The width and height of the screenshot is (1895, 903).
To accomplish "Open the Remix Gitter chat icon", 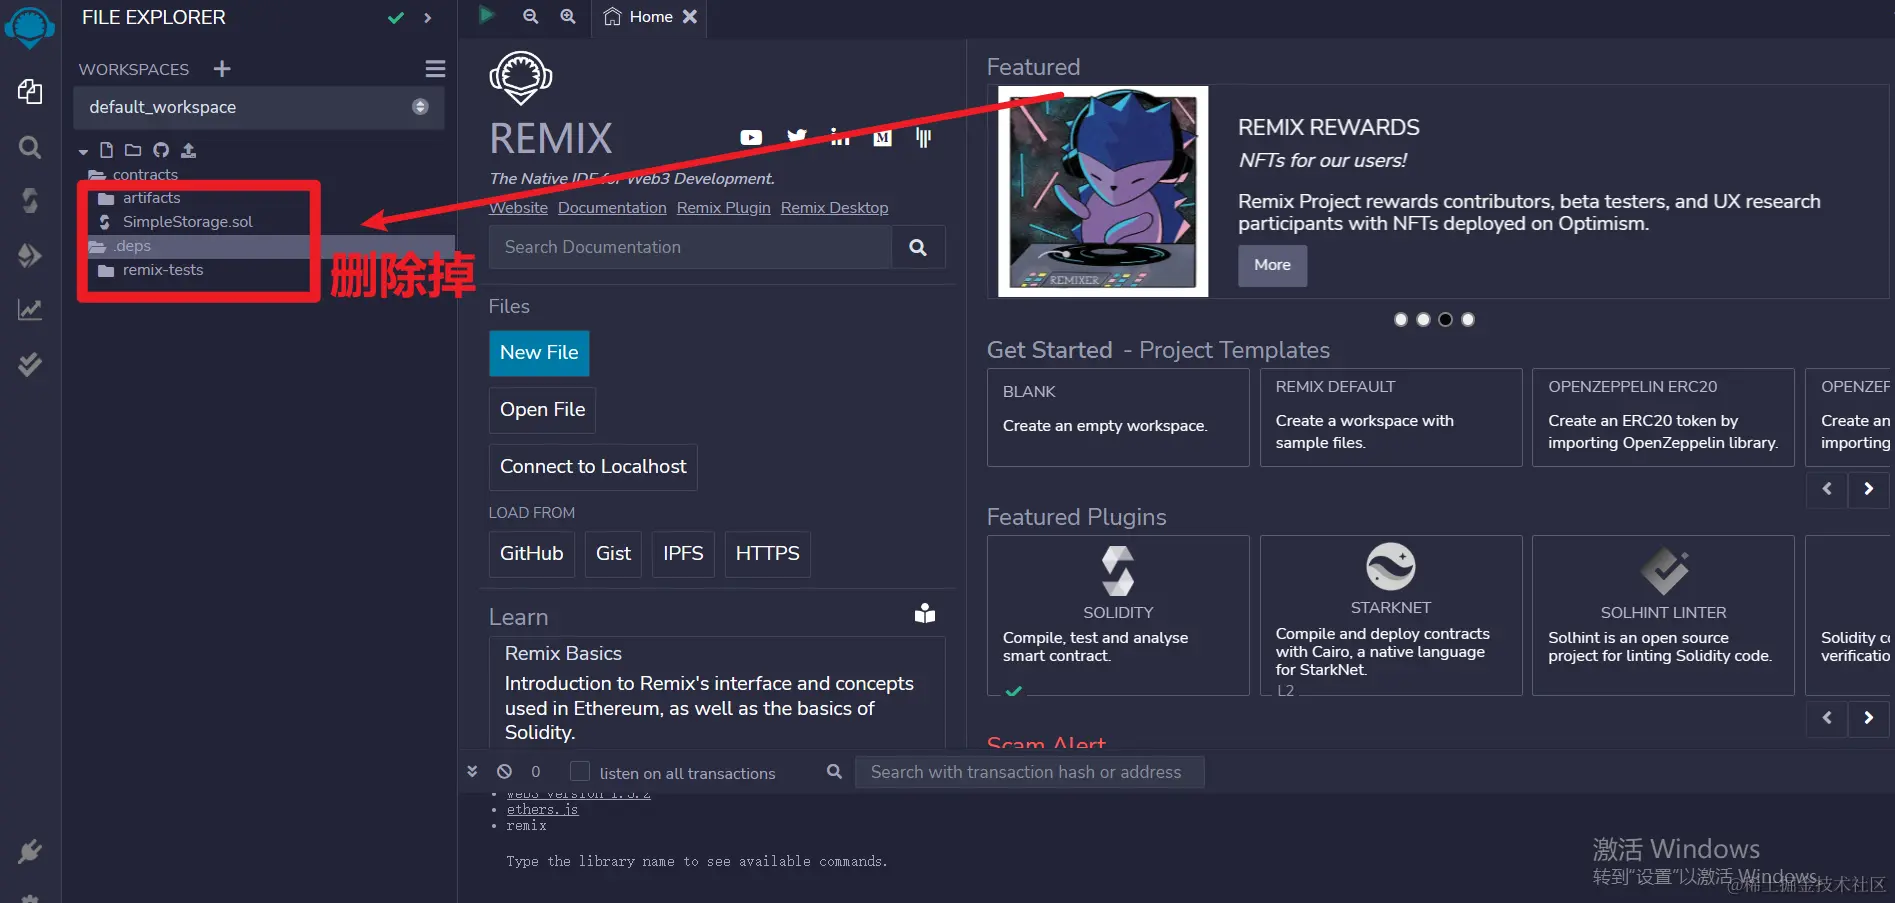I will (x=923, y=138).
